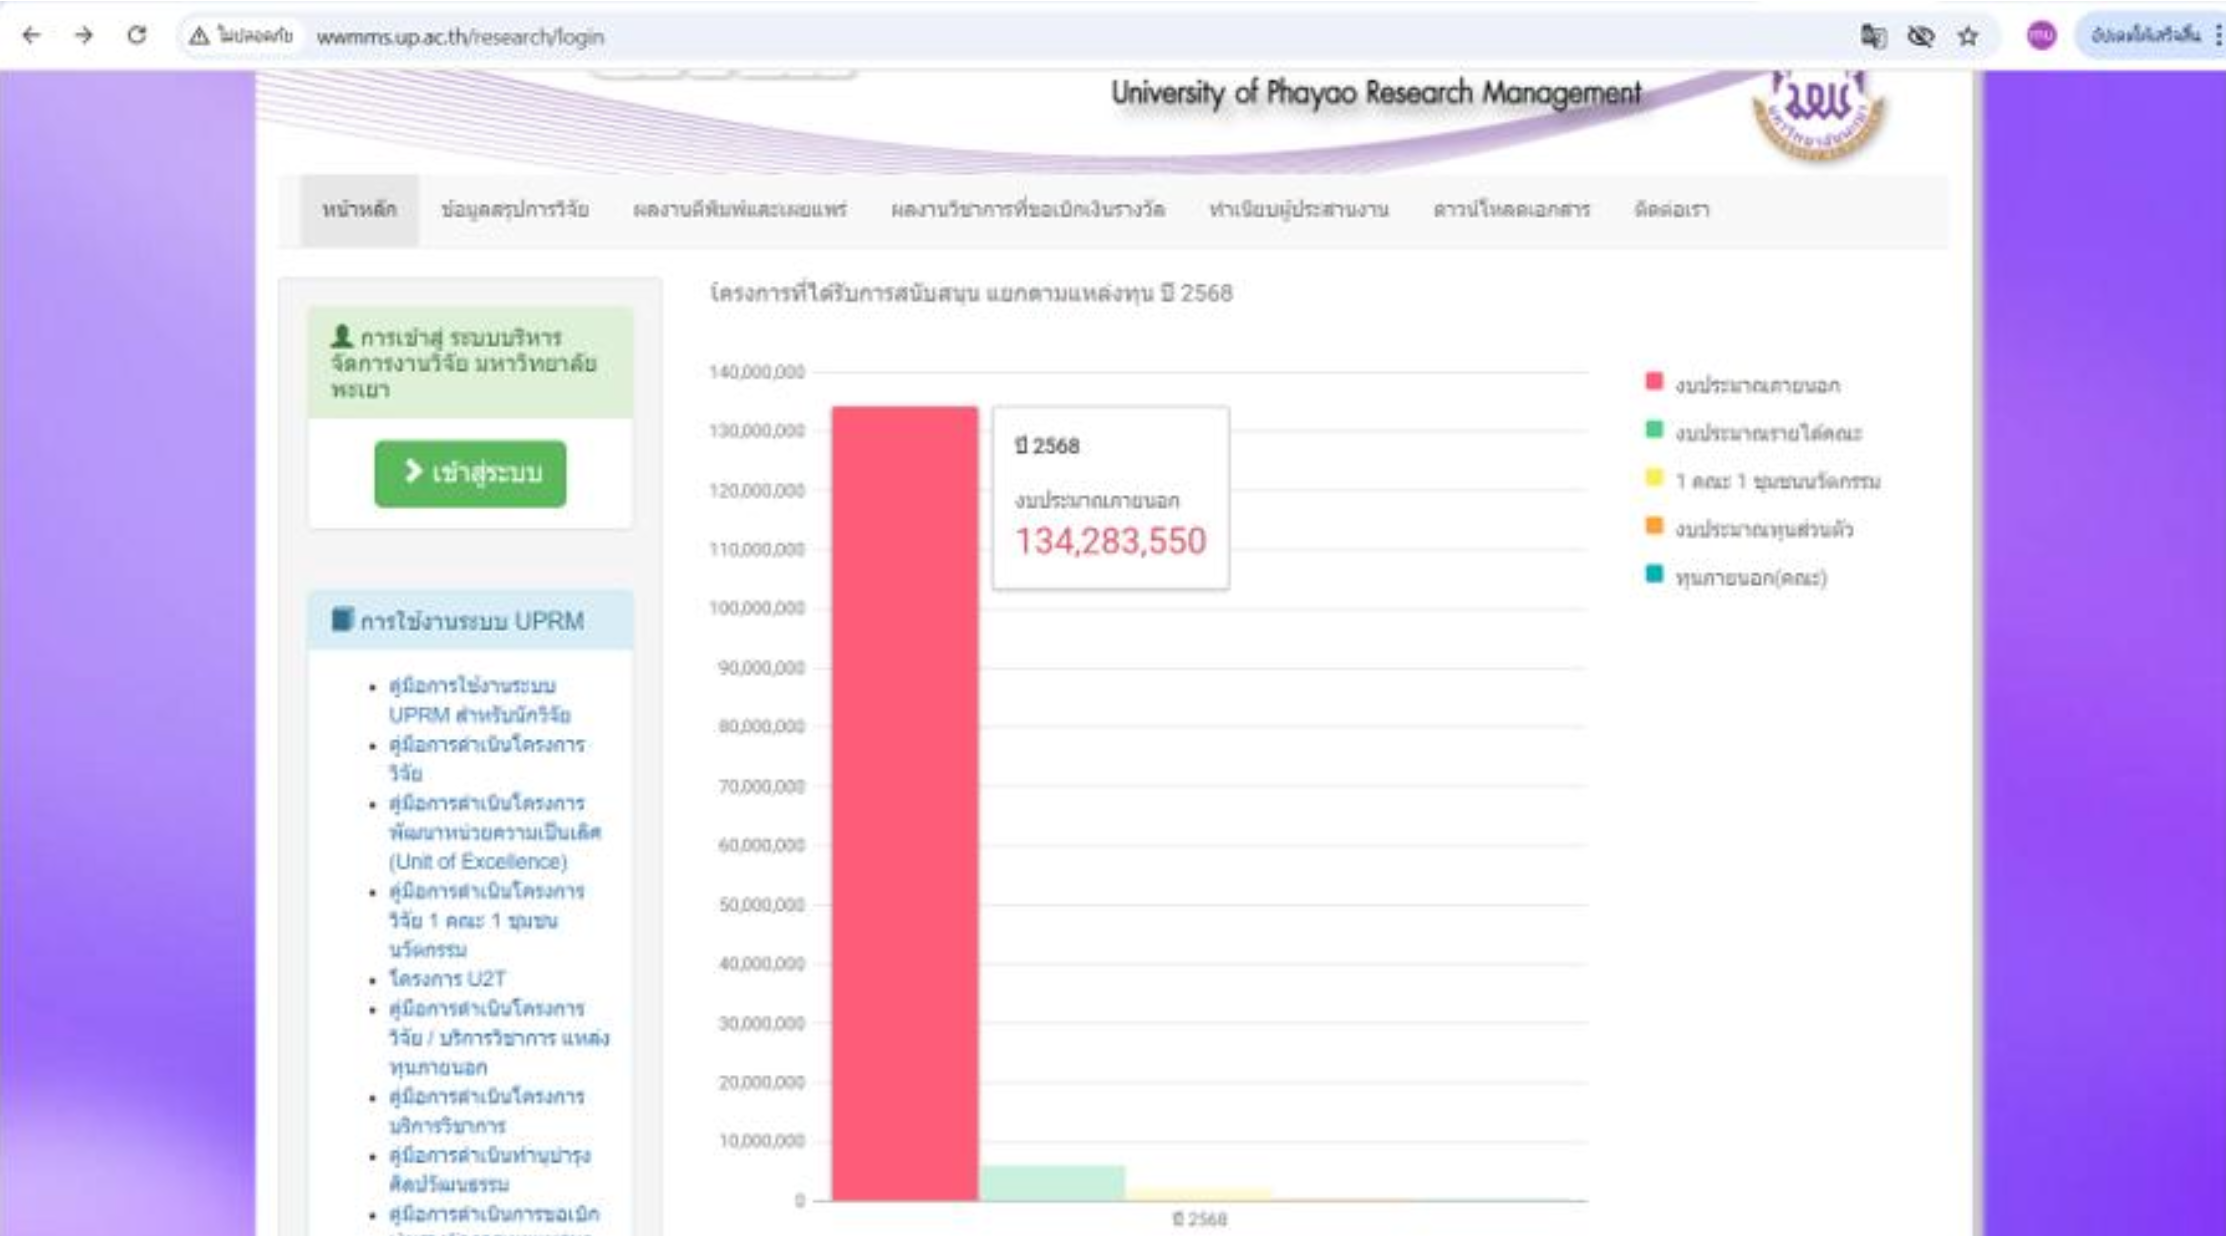Reload the current page
Screen dimensions: 2226x1236
137,36
